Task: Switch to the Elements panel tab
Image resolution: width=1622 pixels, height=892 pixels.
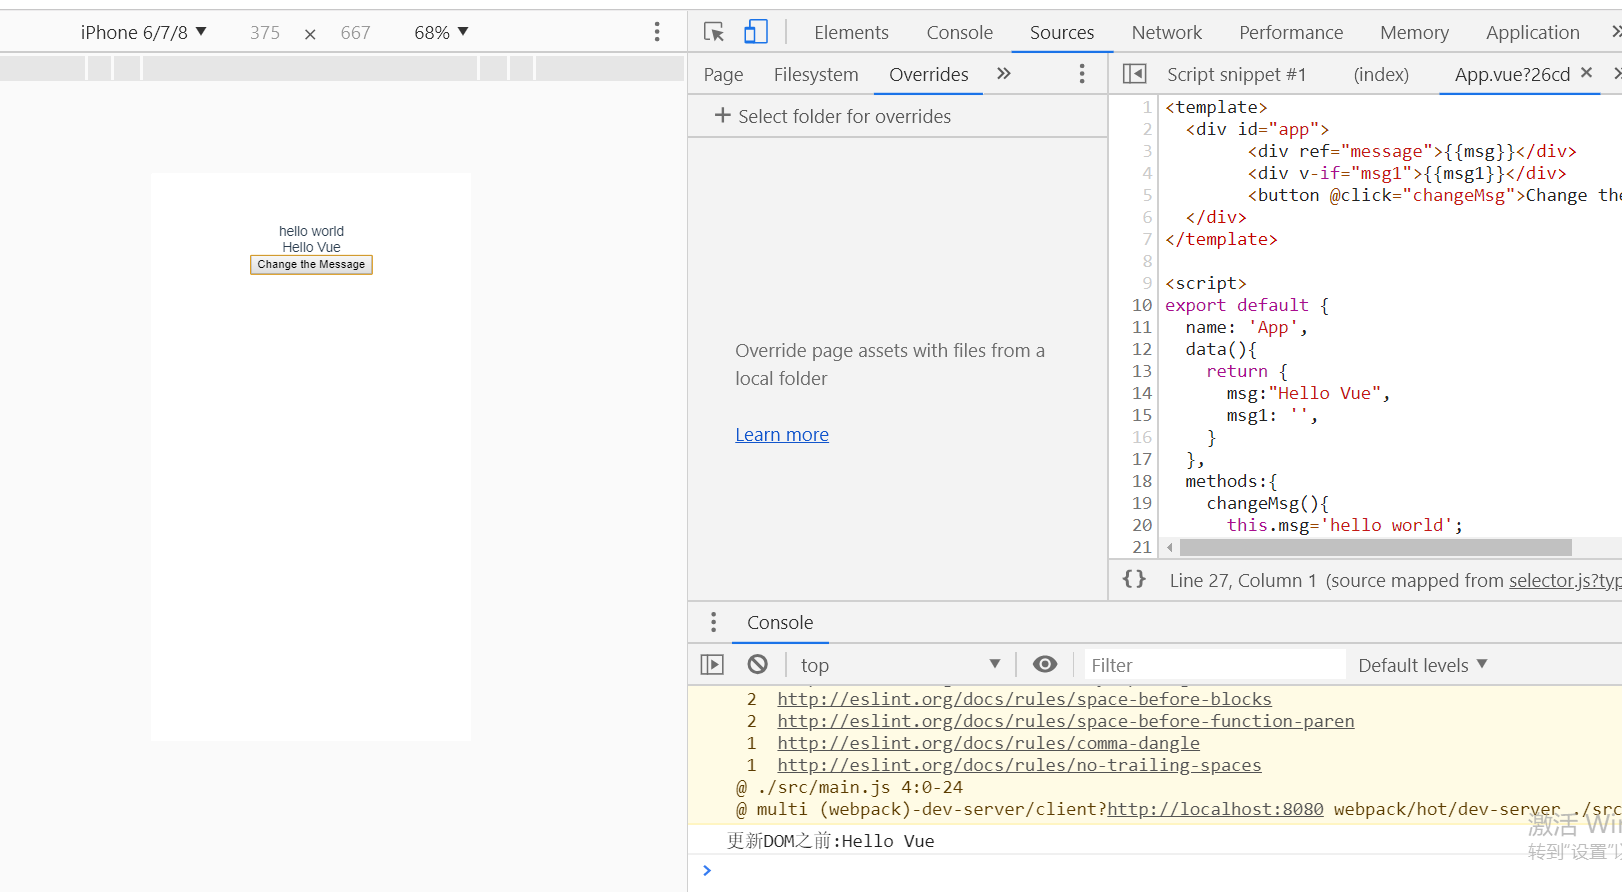Action: 851,32
